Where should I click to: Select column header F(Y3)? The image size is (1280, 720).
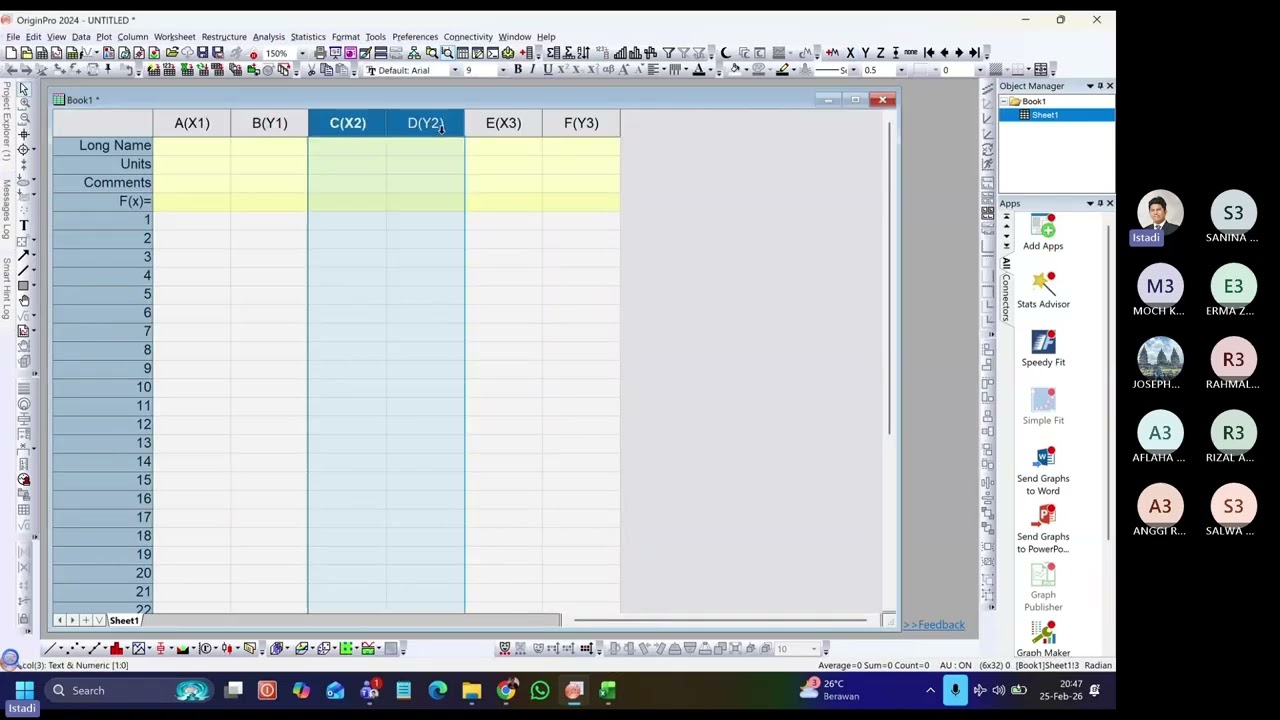point(581,123)
